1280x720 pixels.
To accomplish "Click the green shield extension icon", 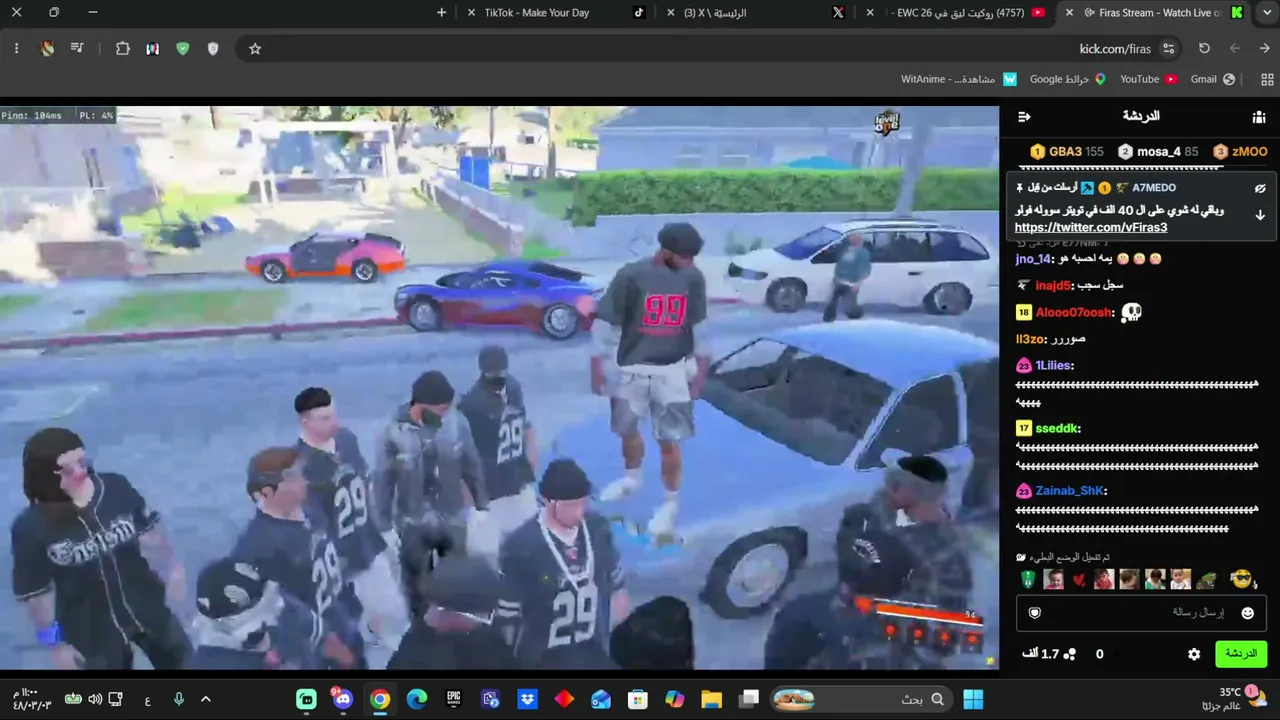I will click(x=182, y=48).
